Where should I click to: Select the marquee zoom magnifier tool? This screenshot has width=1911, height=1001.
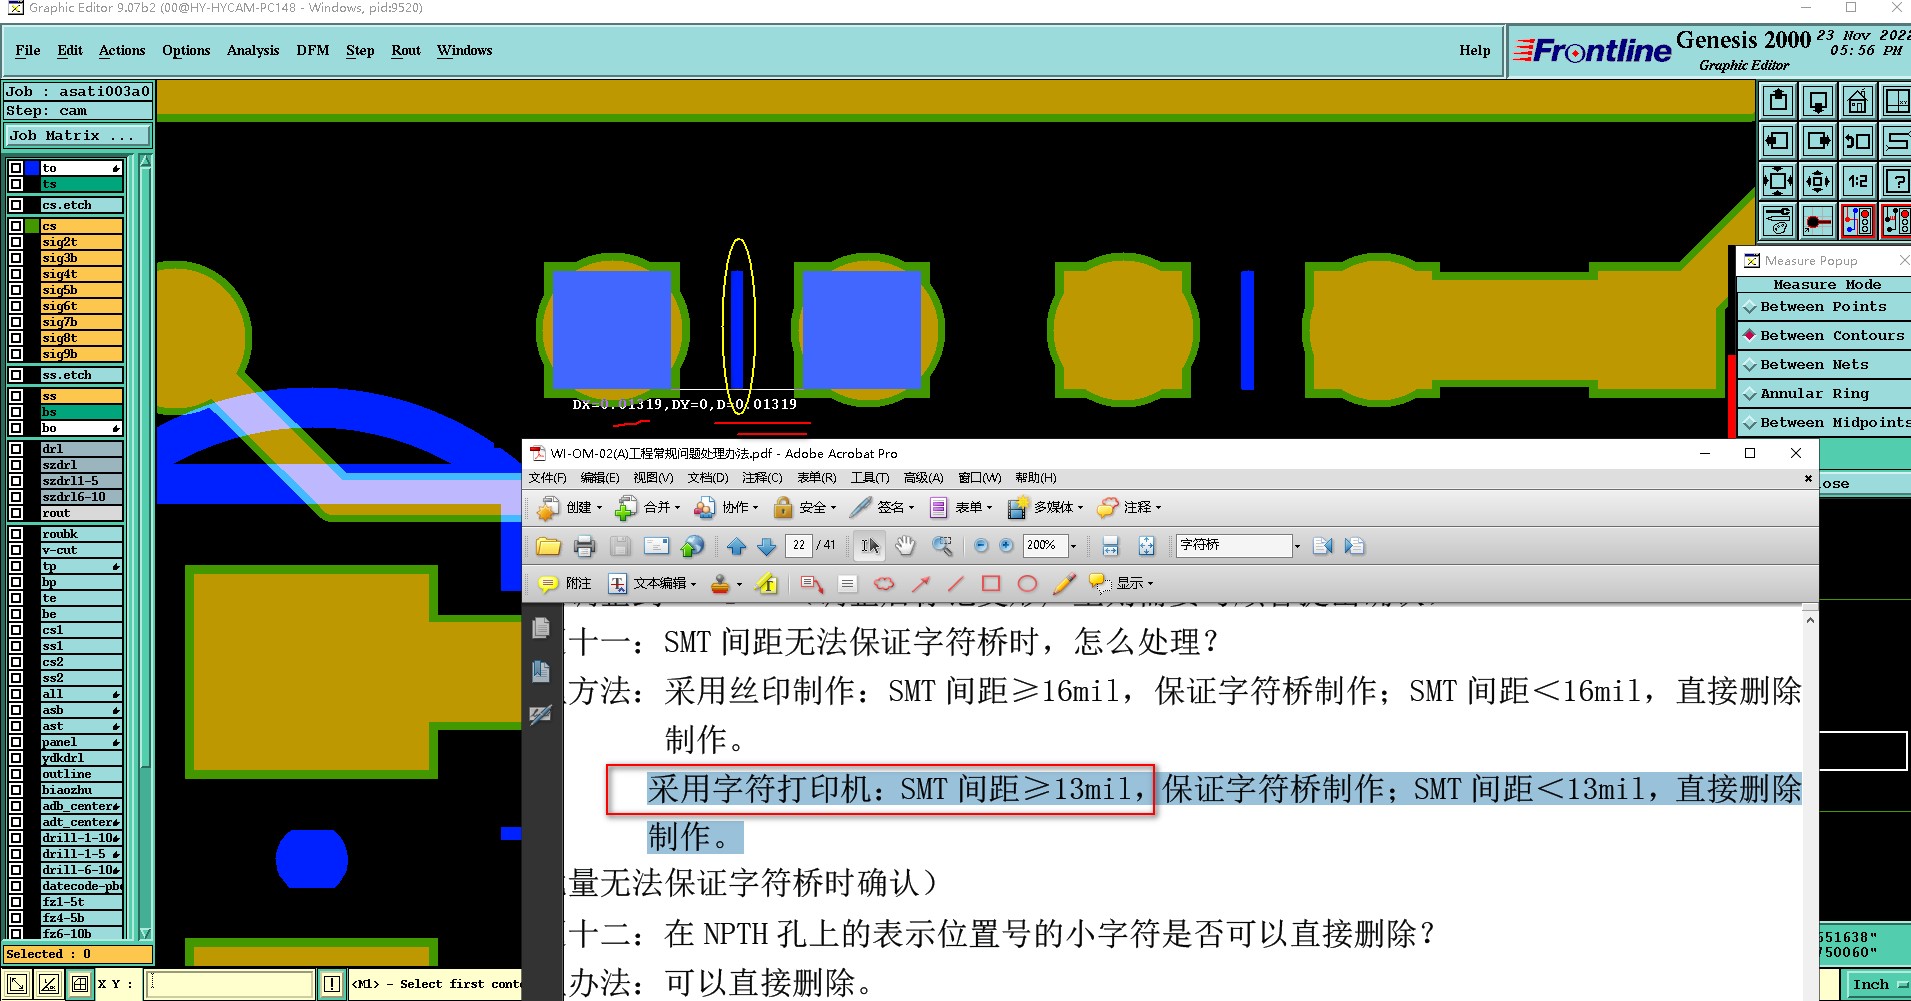click(942, 545)
